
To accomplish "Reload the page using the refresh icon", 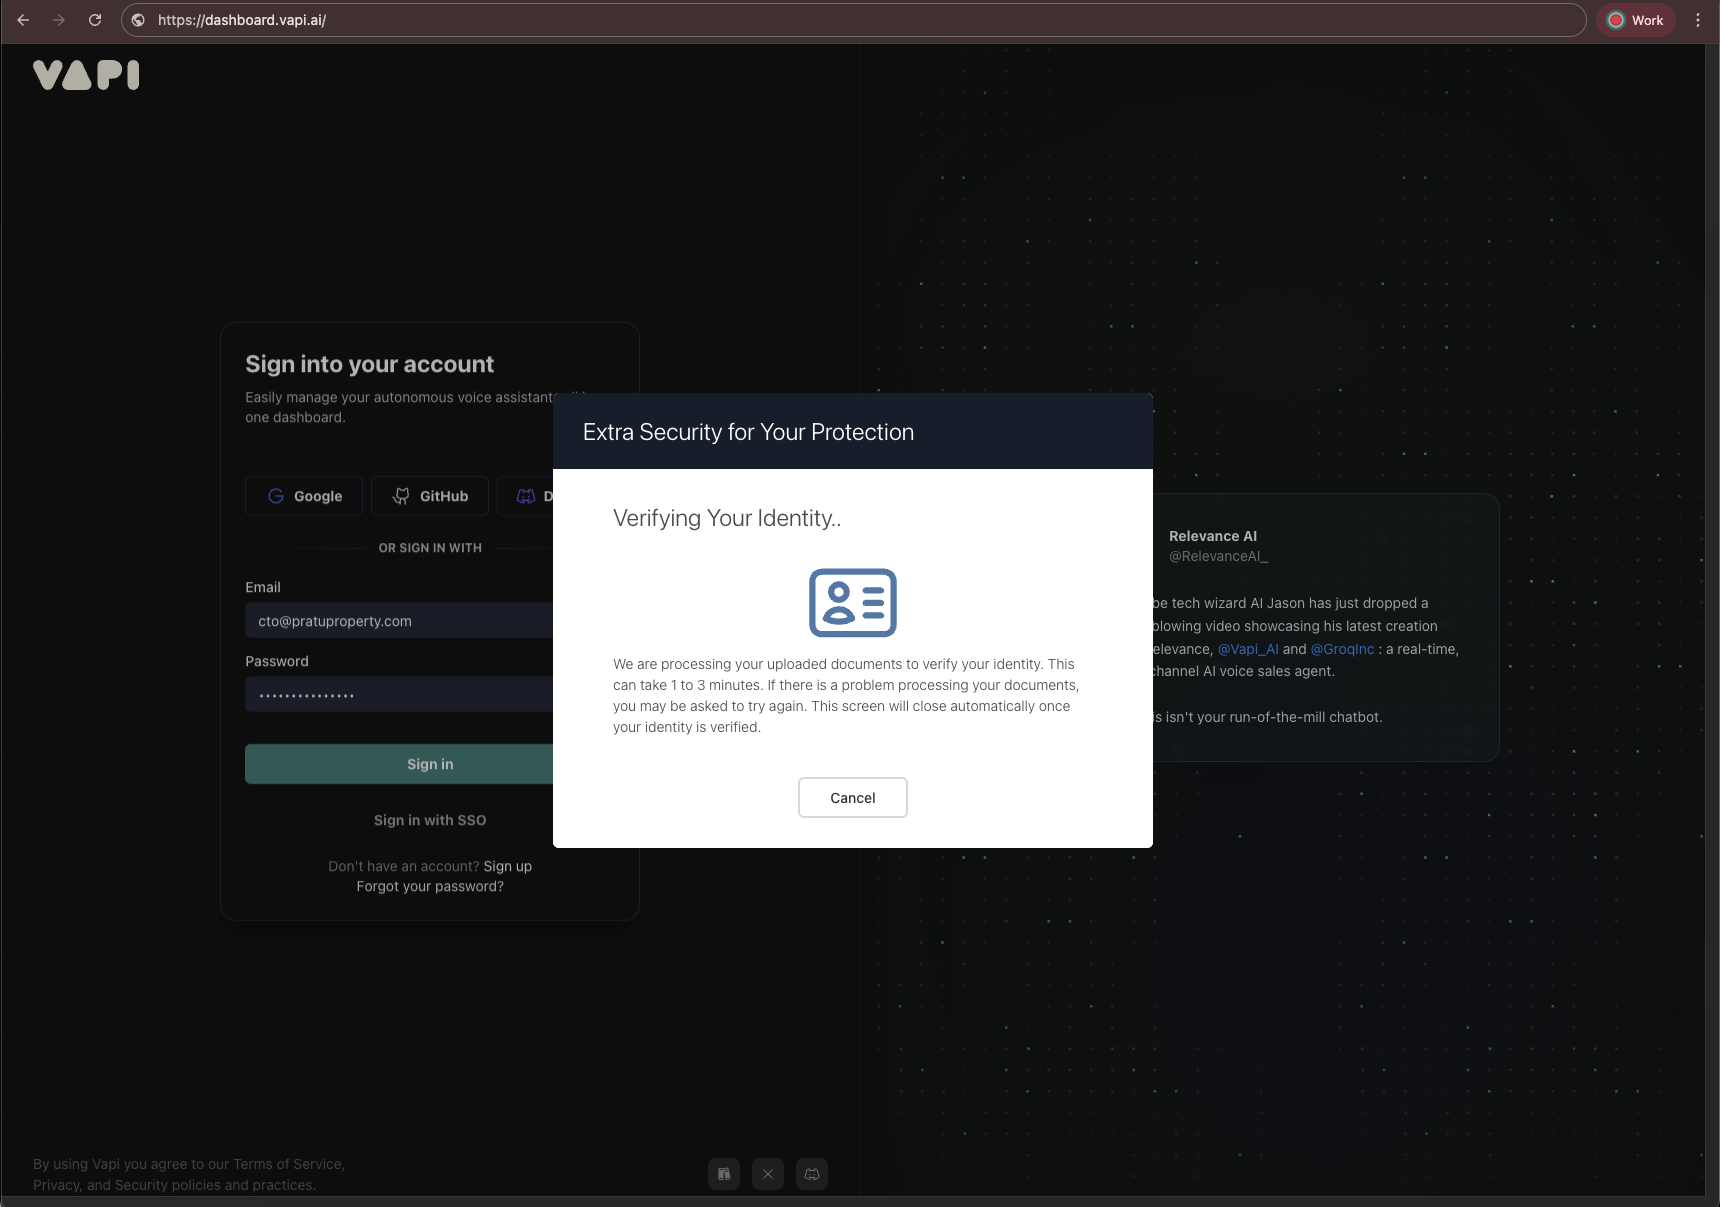I will tap(95, 20).
